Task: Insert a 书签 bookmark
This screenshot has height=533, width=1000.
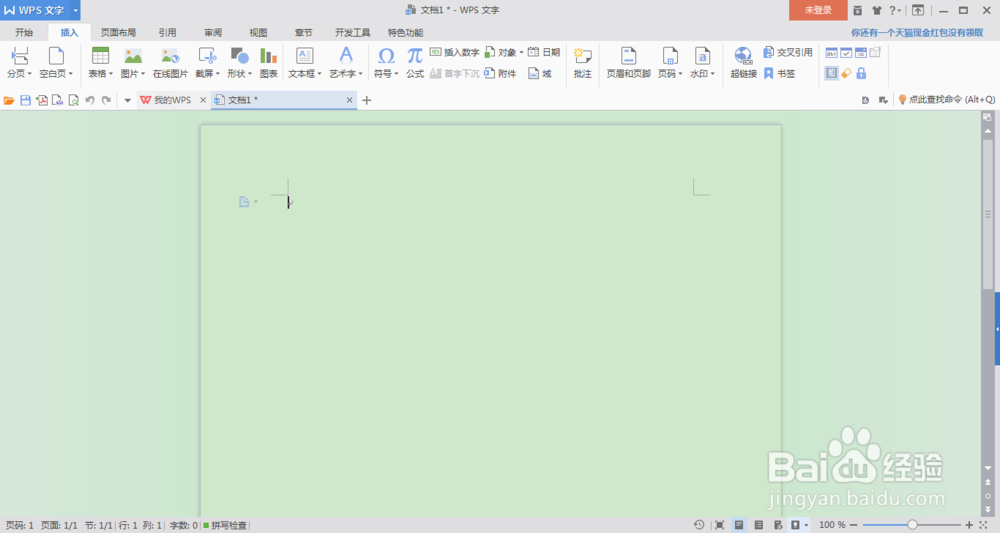Action: pos(779,74)
